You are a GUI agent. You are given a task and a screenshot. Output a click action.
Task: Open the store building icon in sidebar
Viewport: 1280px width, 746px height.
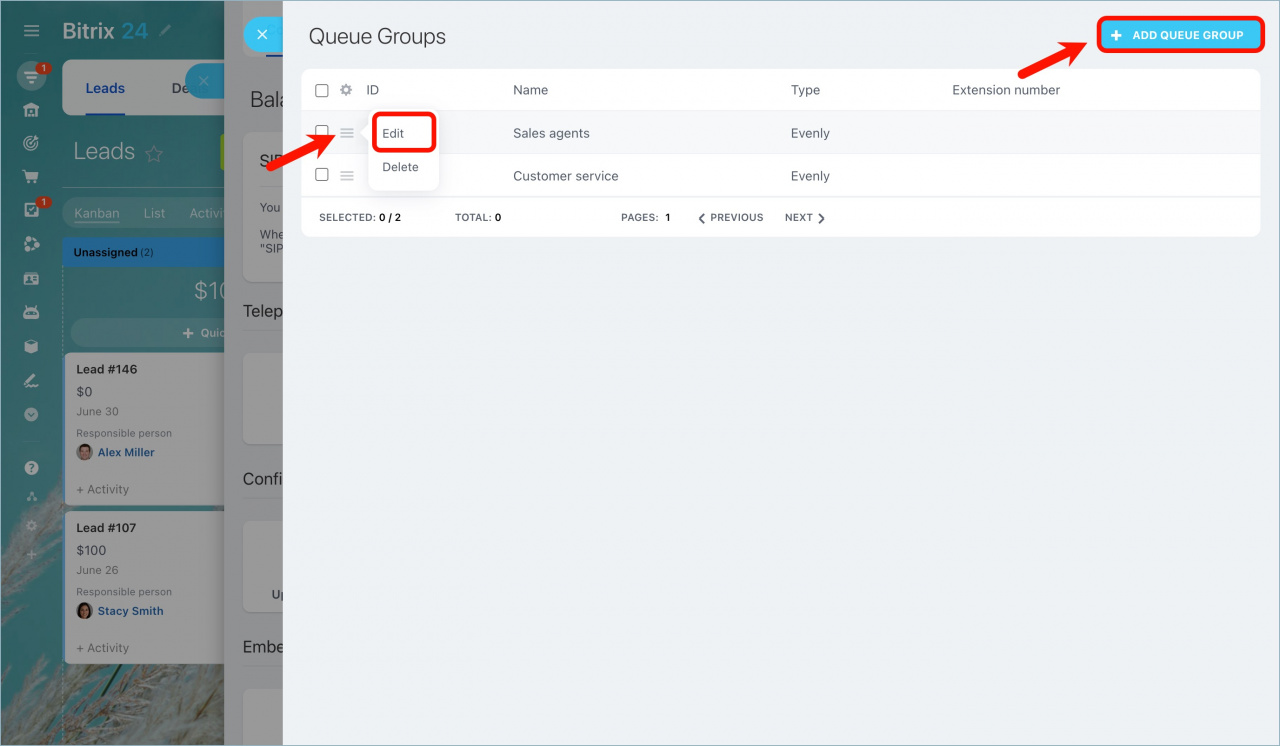31,110
